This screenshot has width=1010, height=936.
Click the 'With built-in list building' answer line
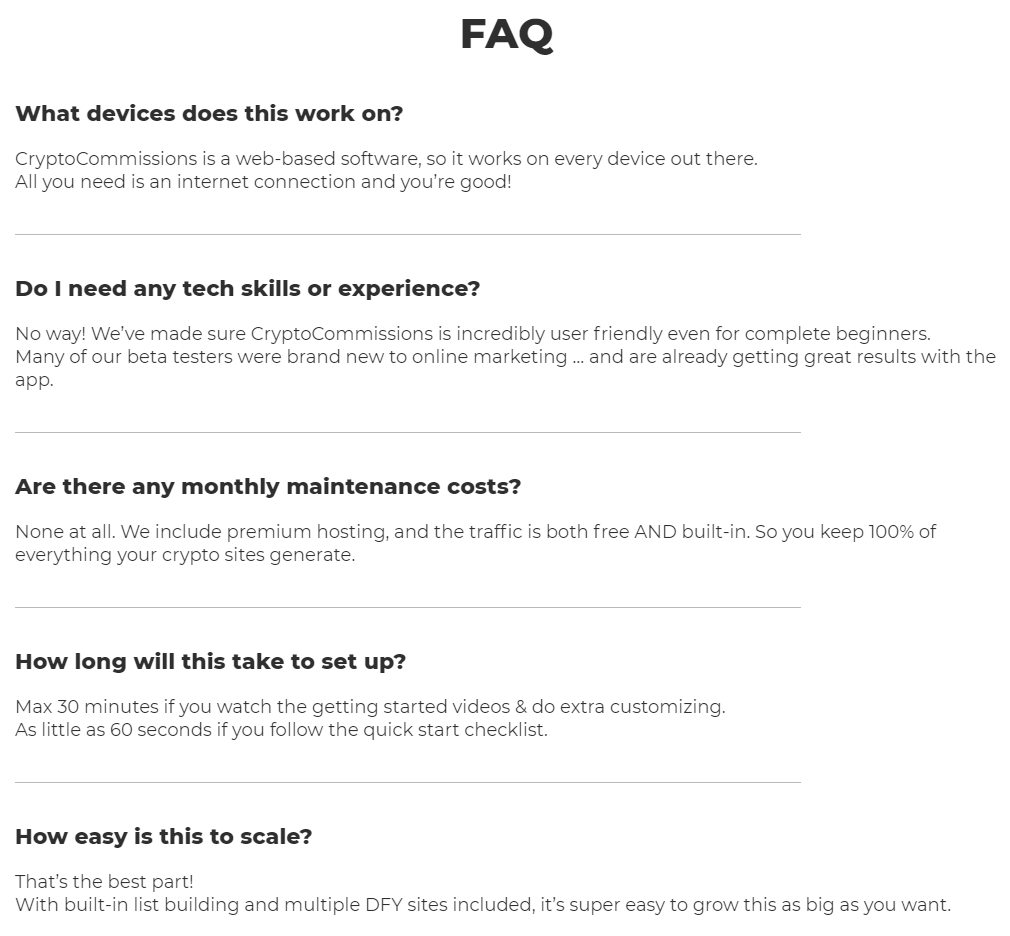coord(483,904)
